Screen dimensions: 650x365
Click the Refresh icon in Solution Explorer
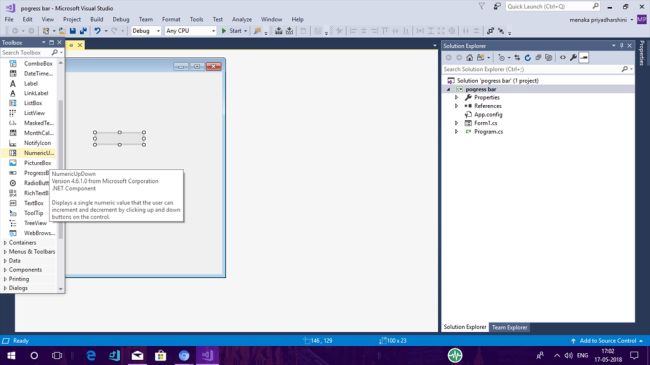coord(527,58)
